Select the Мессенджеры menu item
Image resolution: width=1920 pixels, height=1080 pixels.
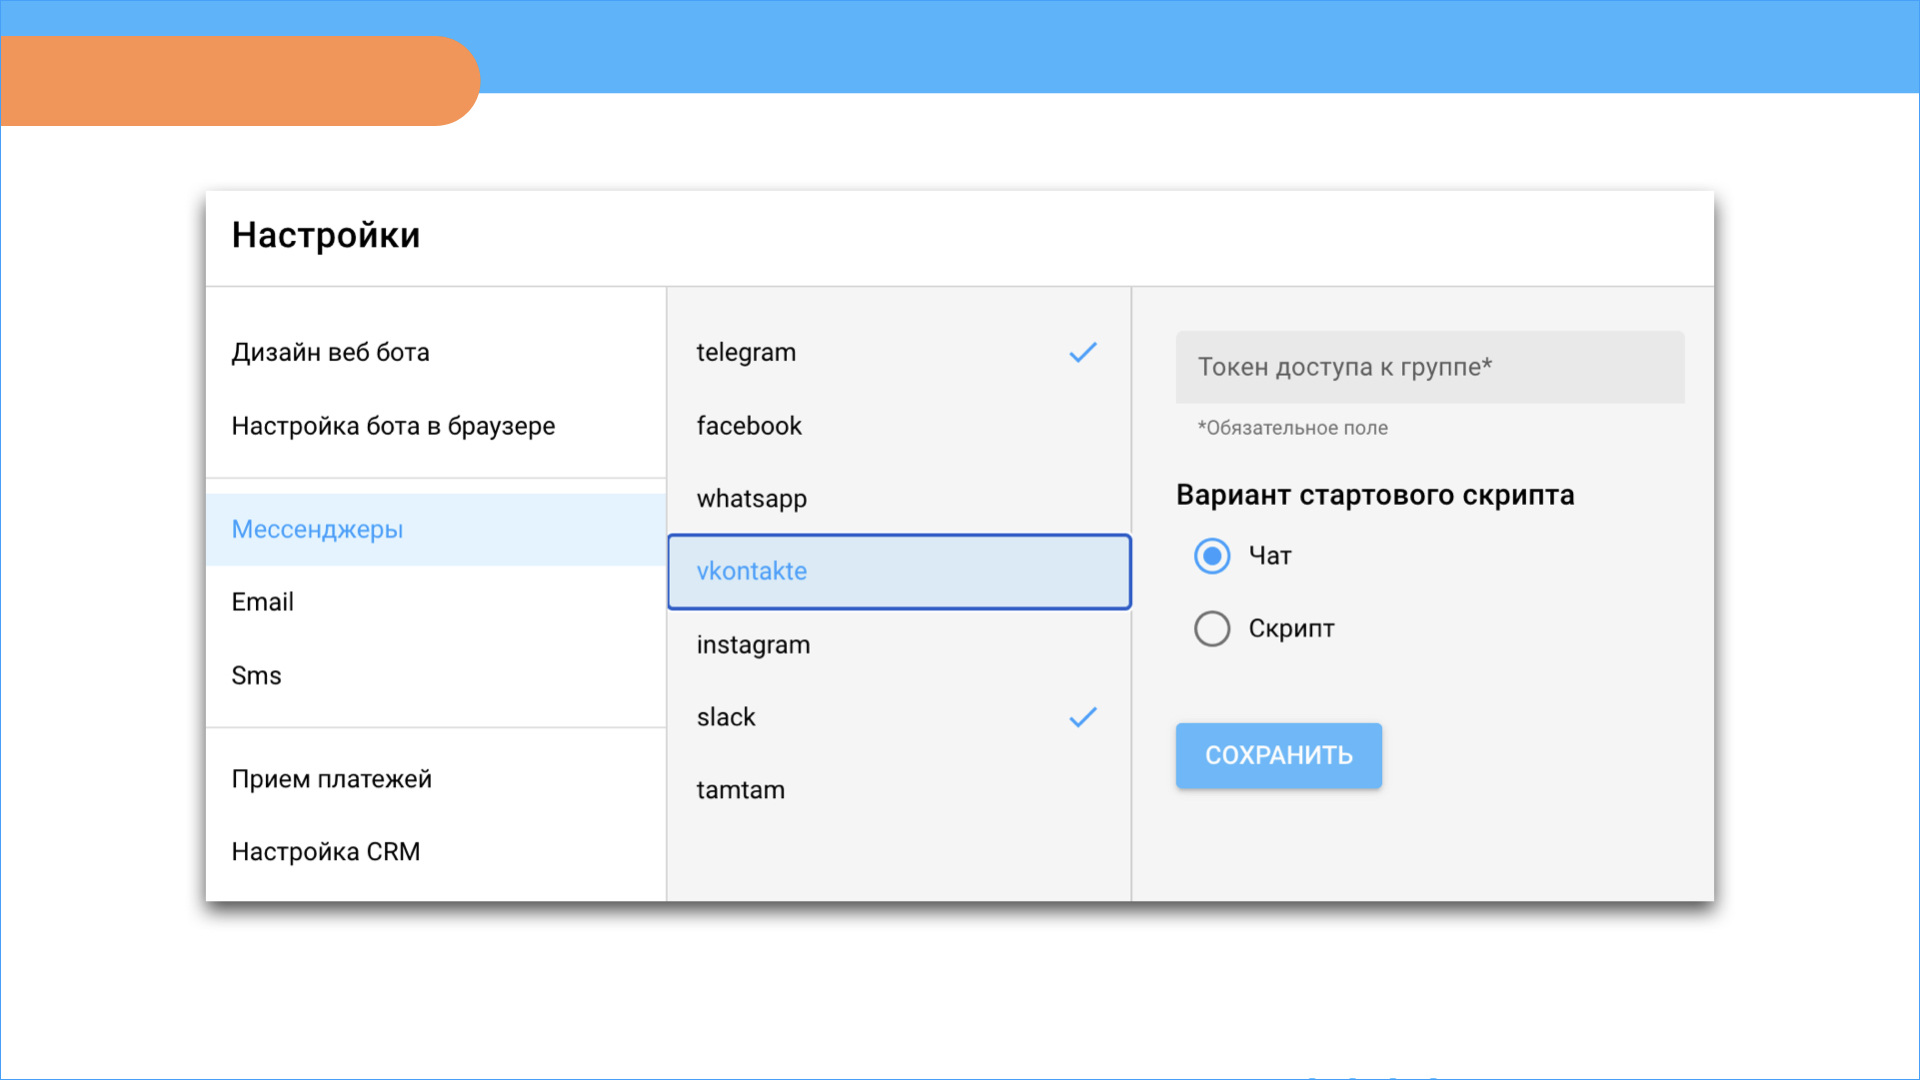318,530
